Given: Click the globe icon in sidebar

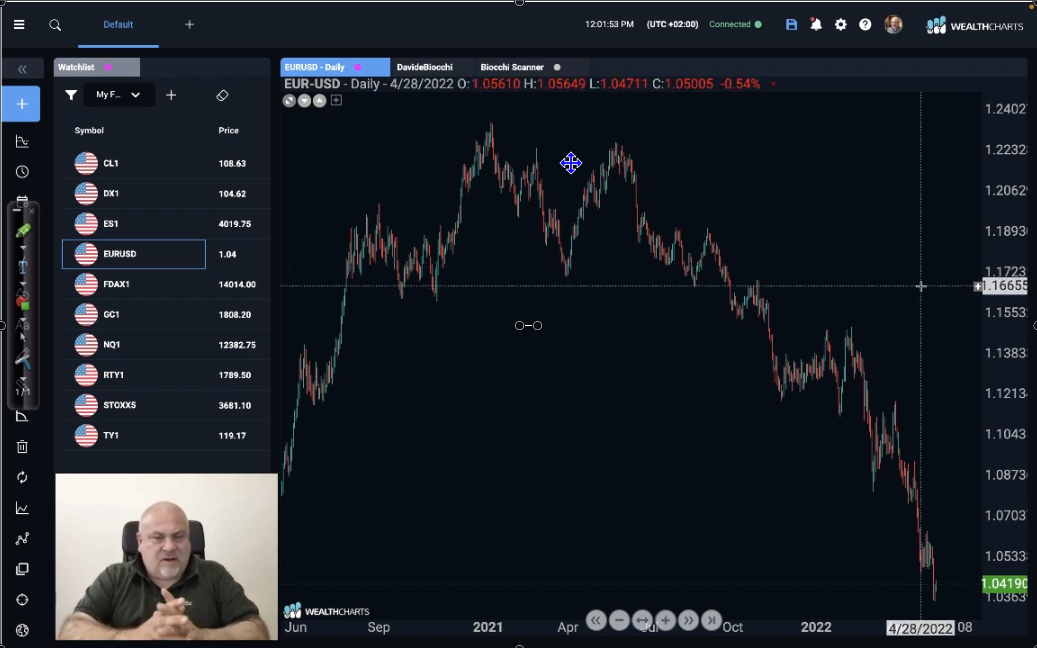Looking at the screenshot, I should click(x=22, y=630).
